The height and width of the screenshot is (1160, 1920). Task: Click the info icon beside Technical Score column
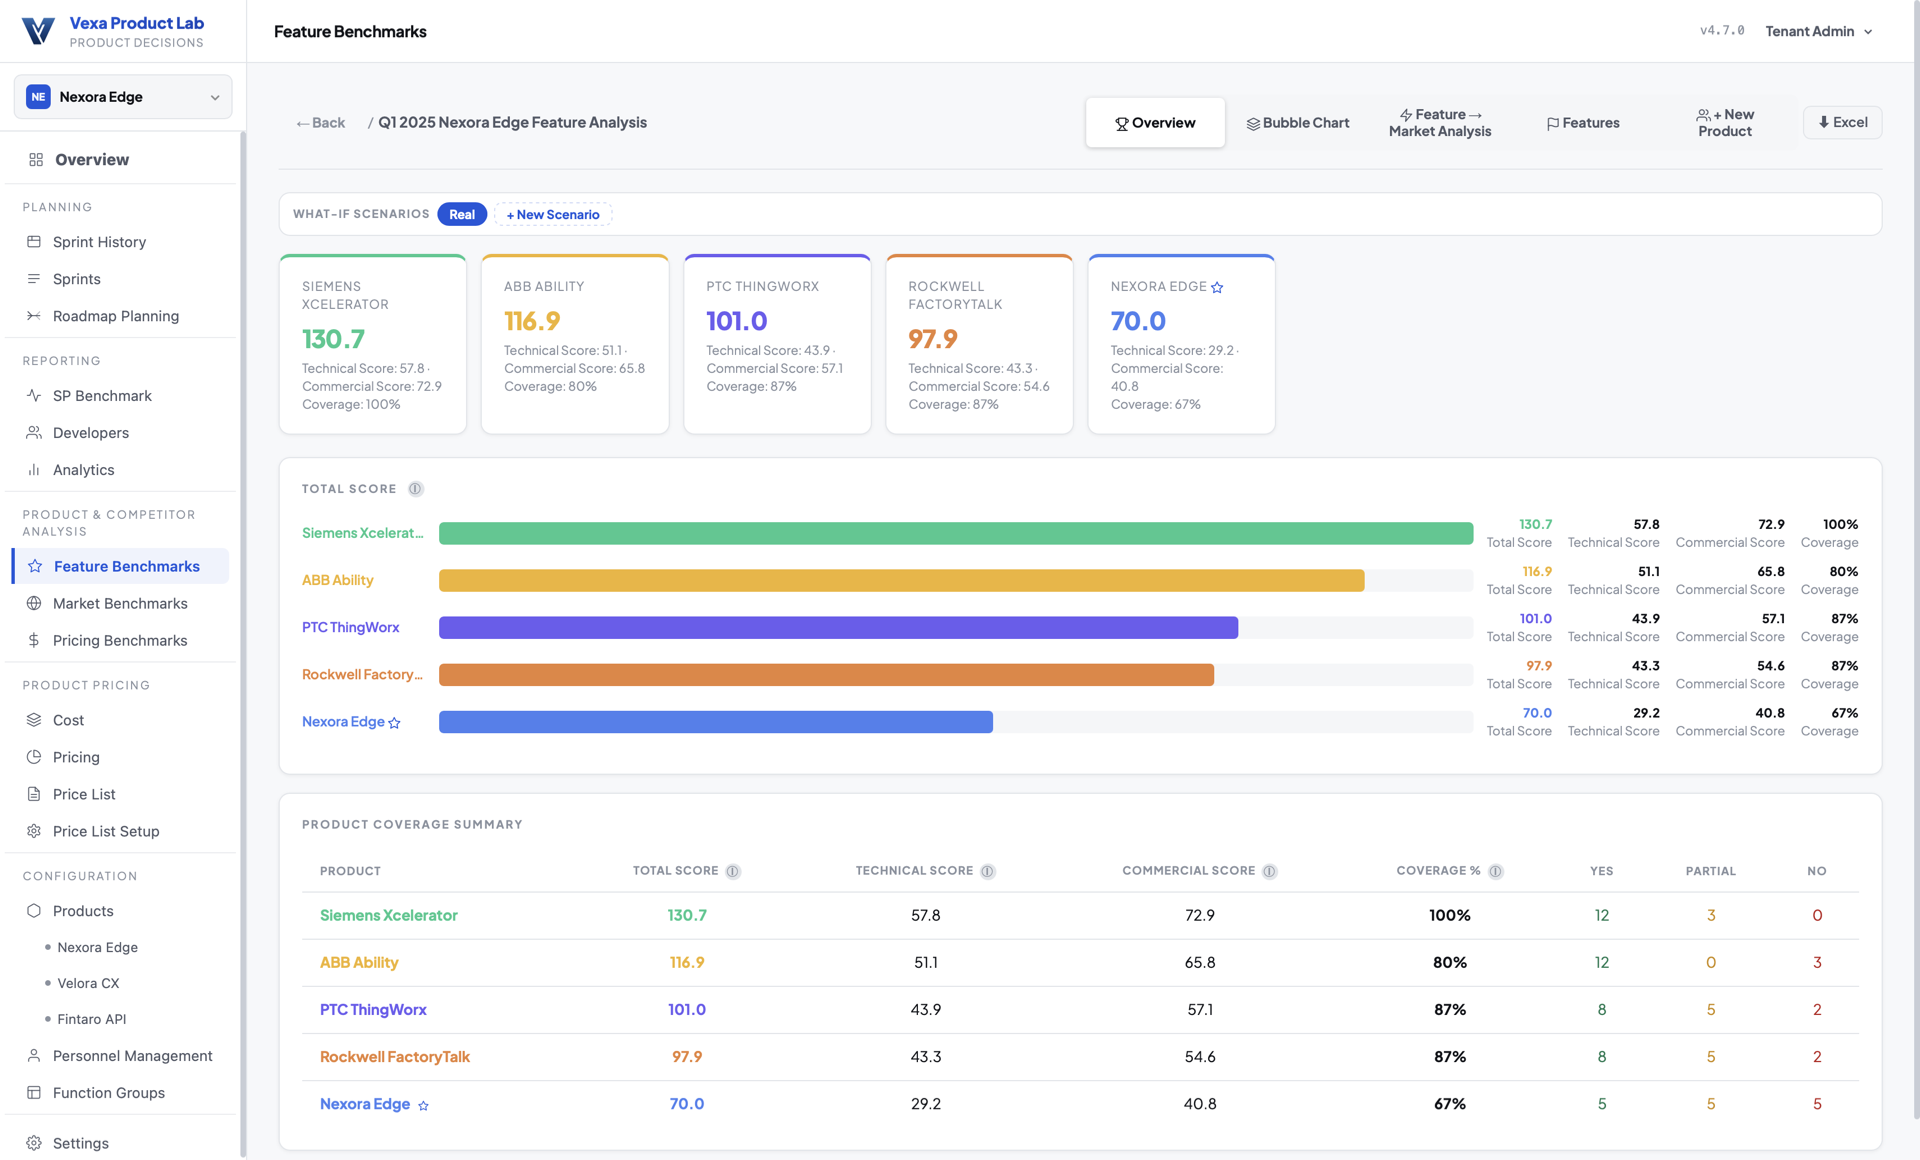point(988,872)
